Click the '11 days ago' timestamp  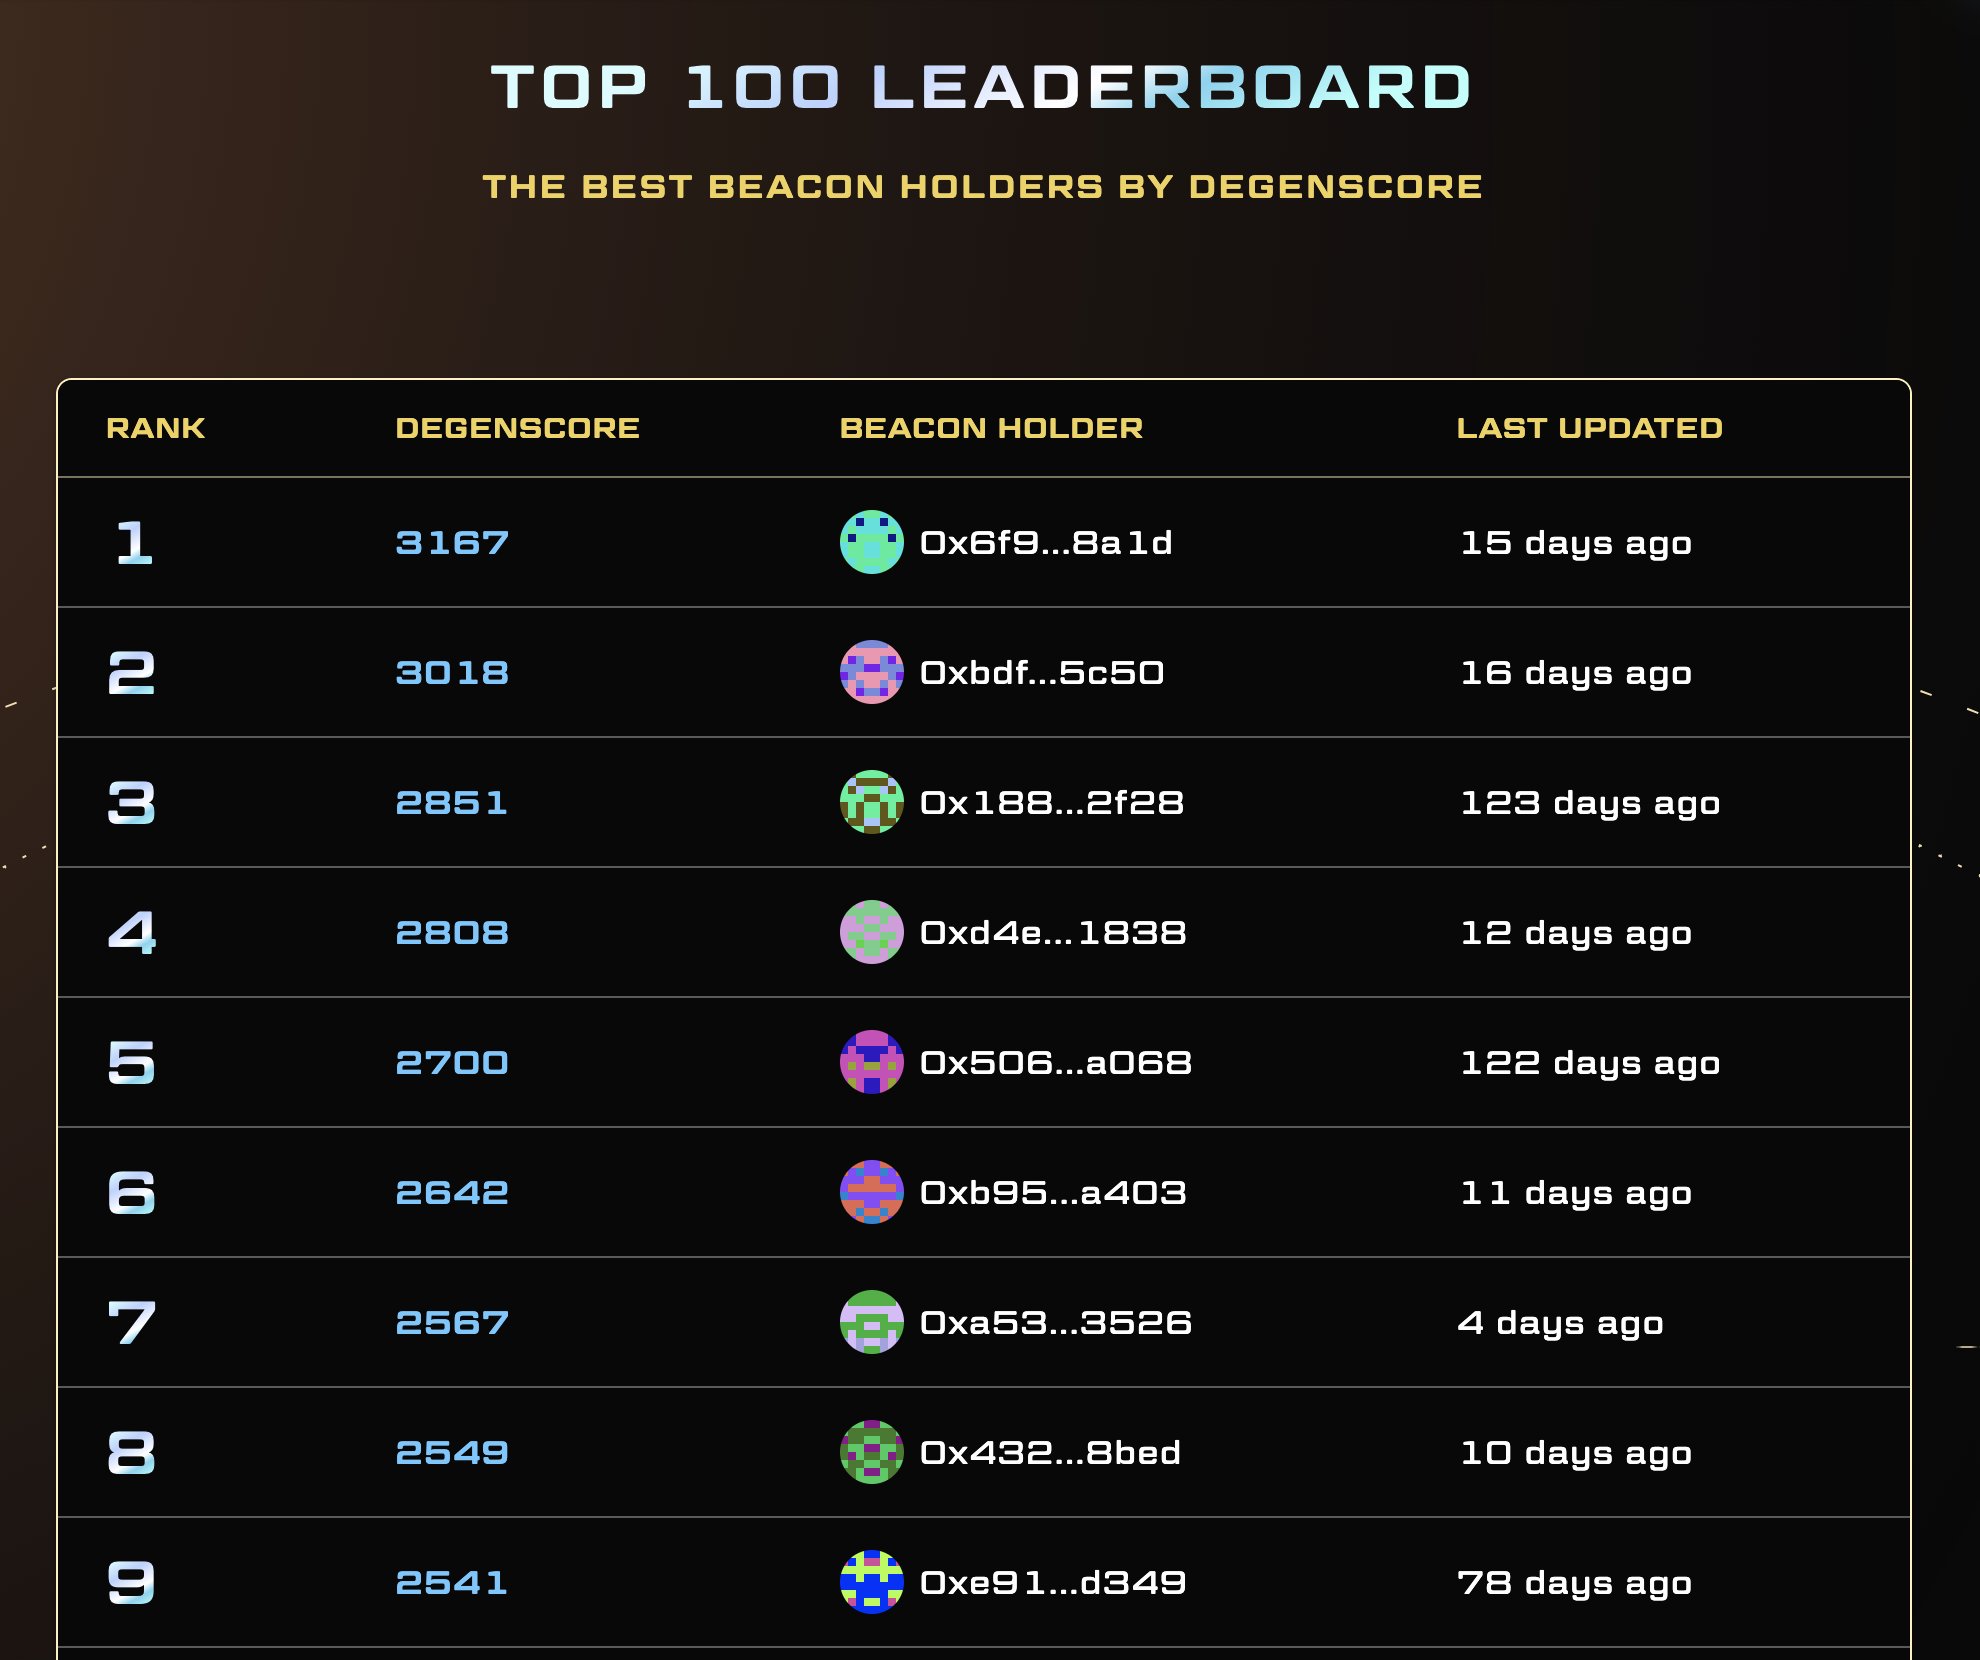coord(1576,1194)
